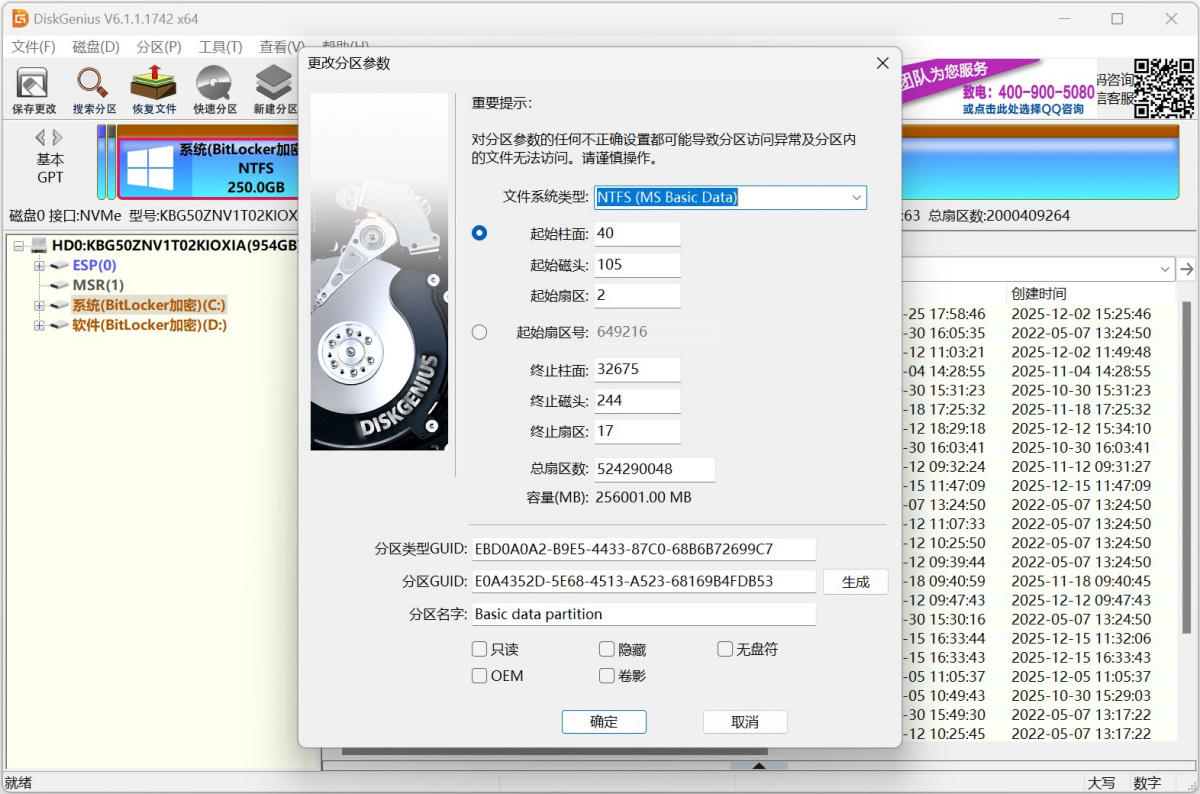
Task: Click the 搜索分区 (Search Partitions) magnifier icon
Action: pos(94,89)
